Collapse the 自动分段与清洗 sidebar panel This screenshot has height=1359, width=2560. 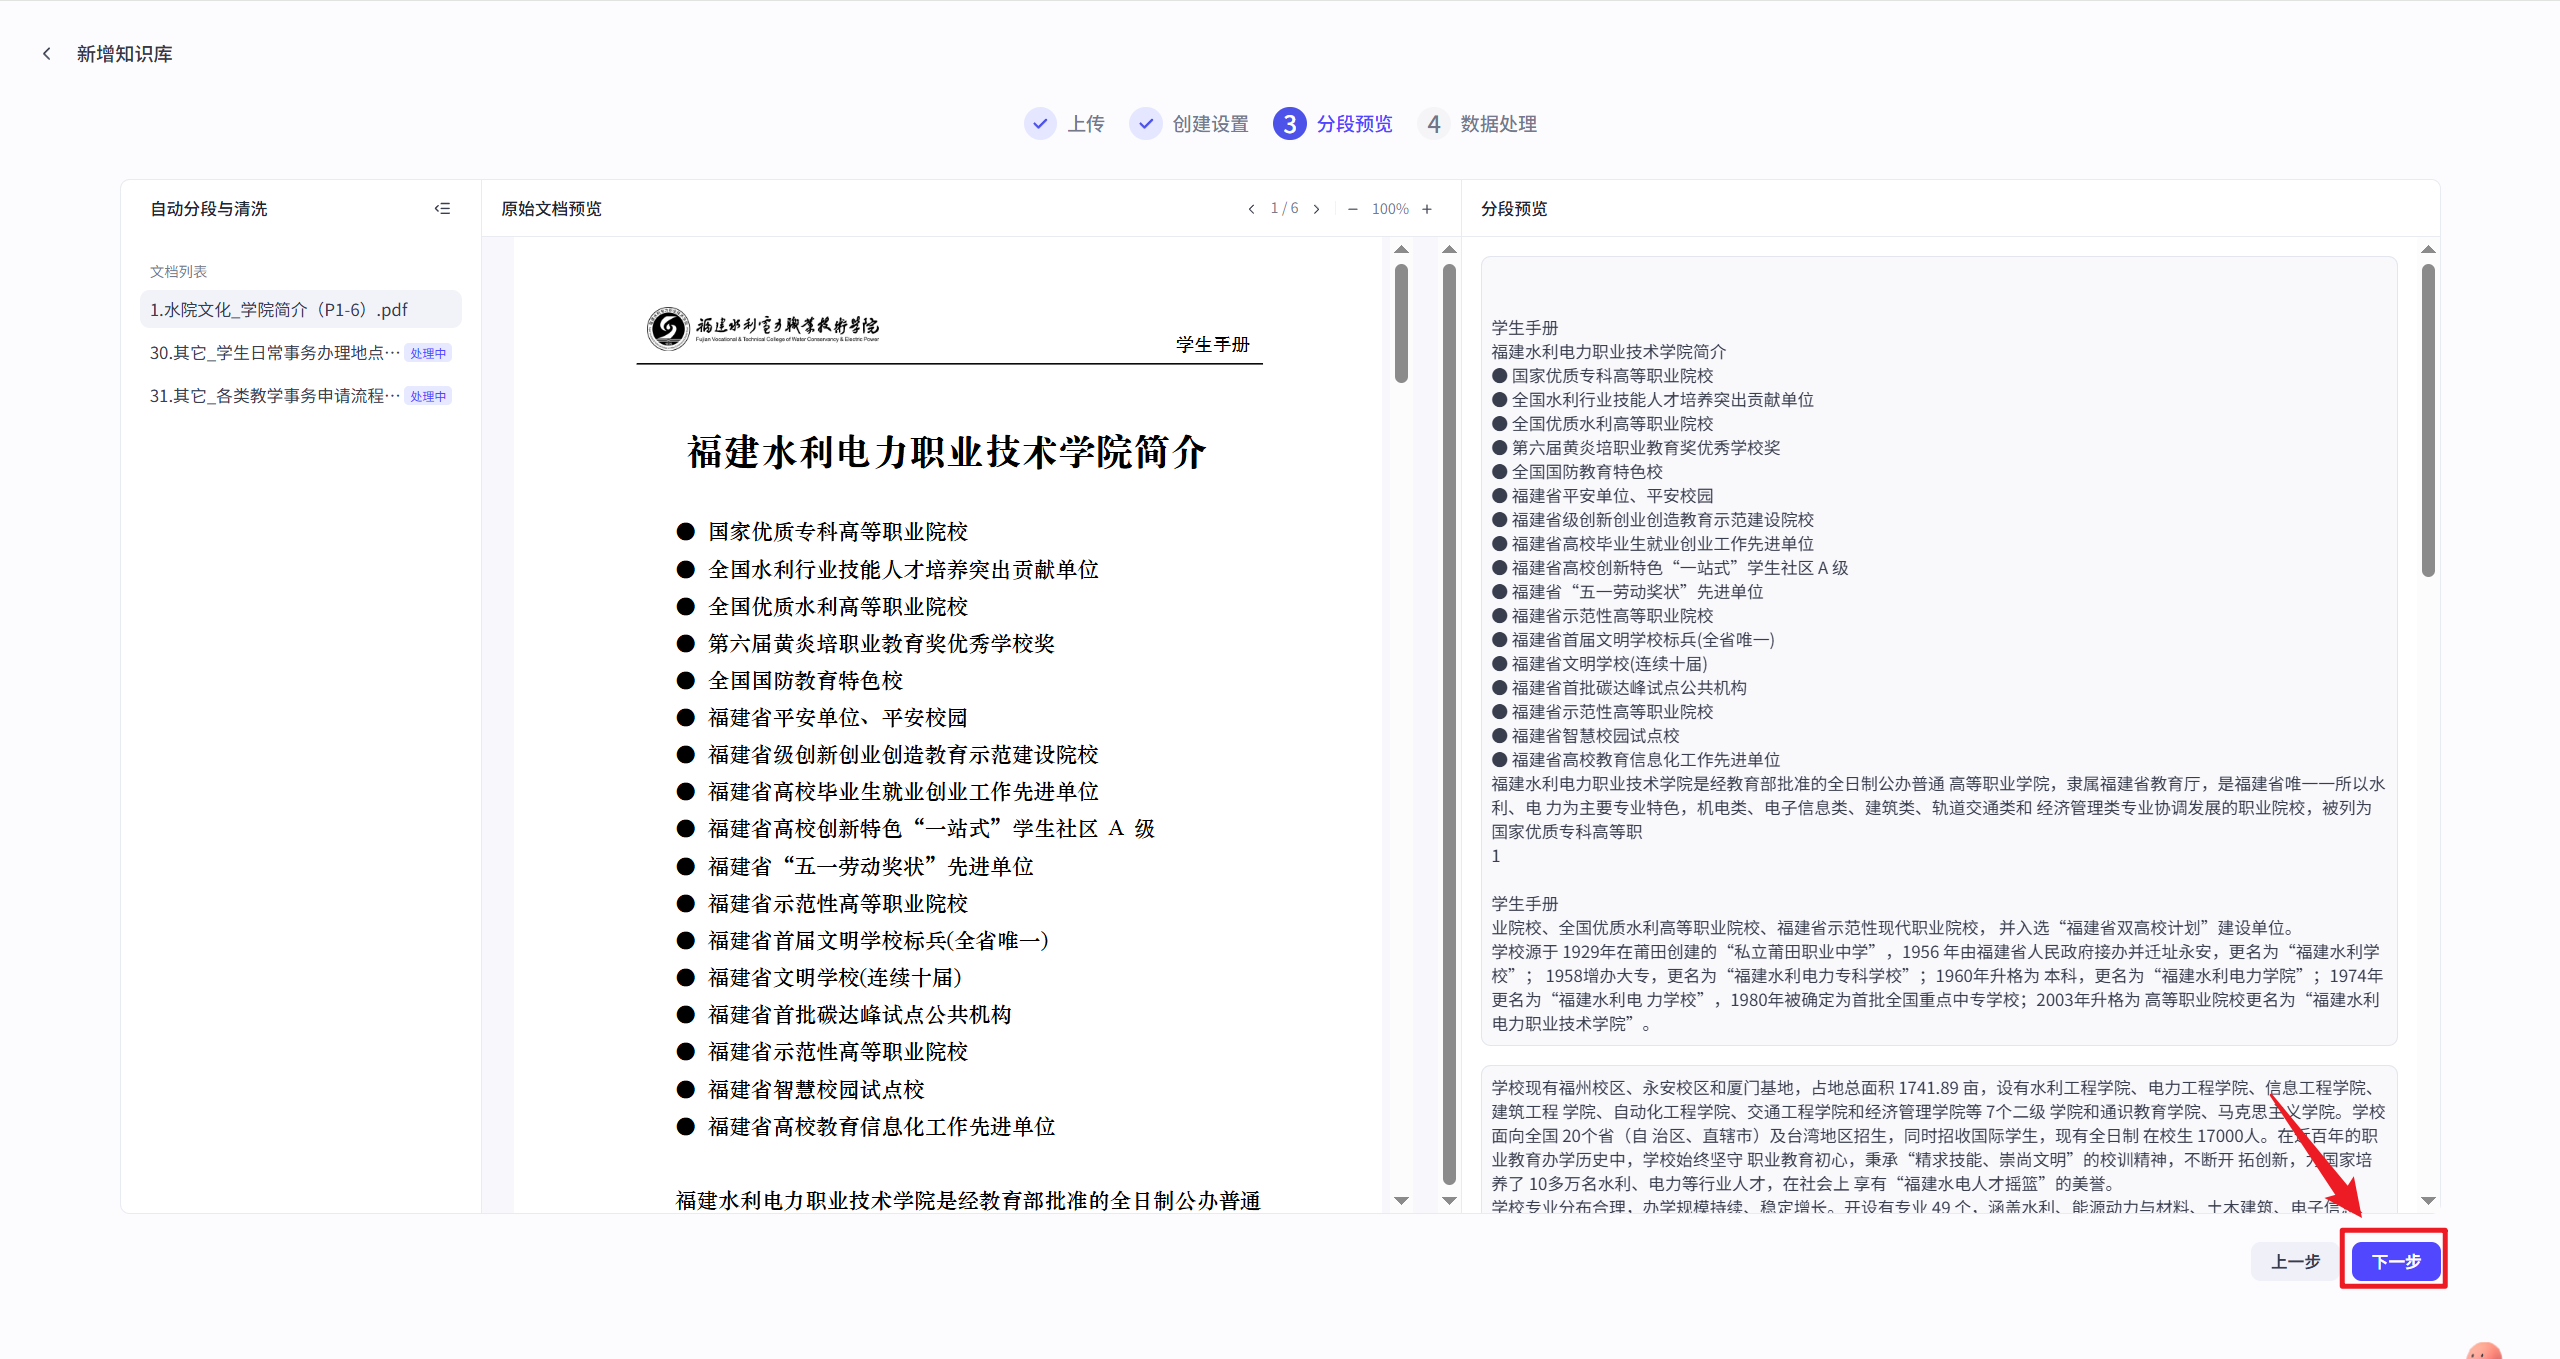(442, 208)
